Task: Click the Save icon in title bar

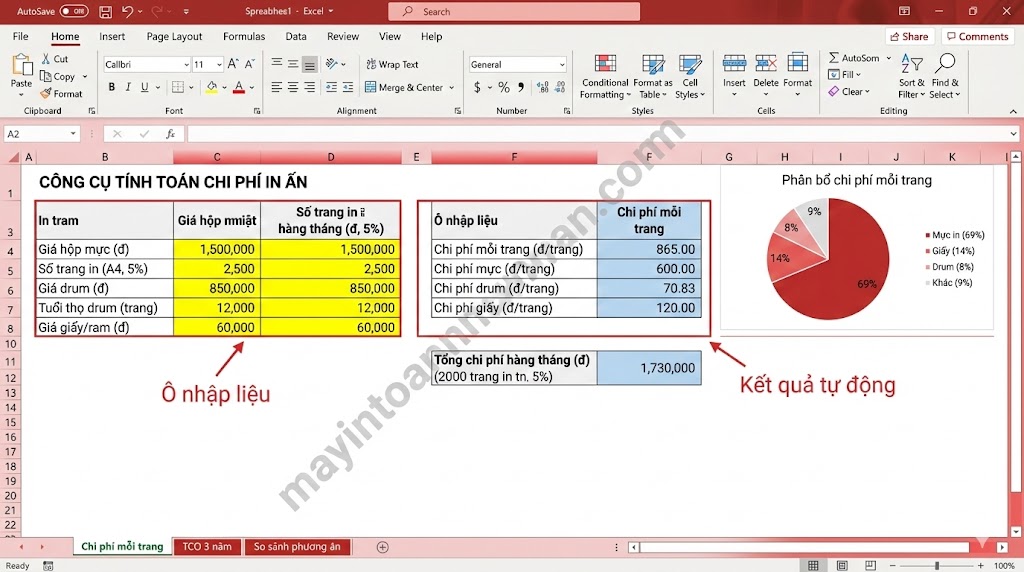Action: click(106, 12)
